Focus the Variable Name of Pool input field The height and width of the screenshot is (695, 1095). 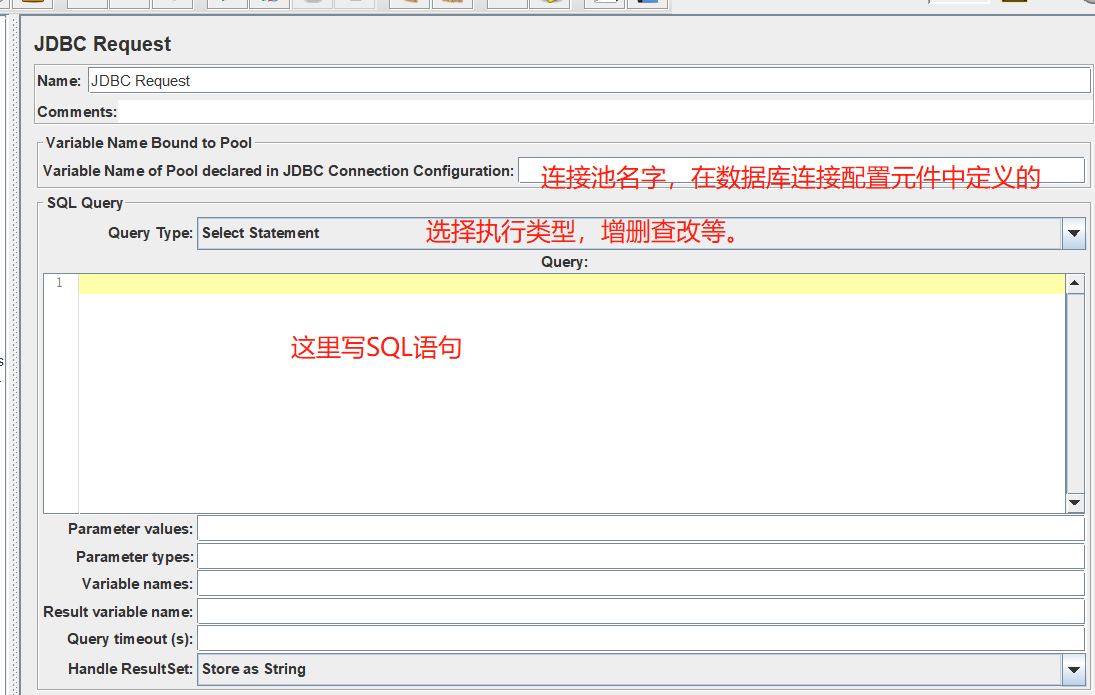tap(801, 170)
